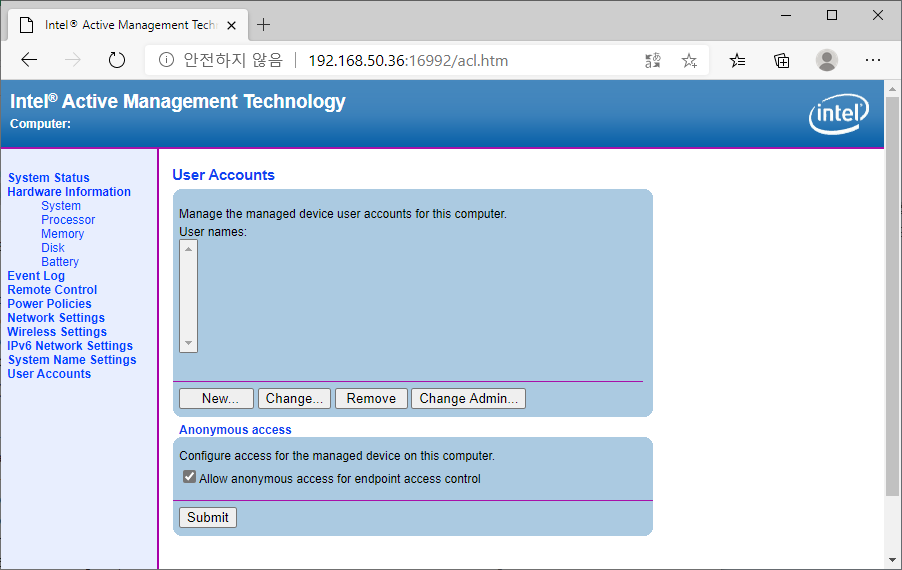Viewport: 902px width, 570px height.
Task: Minimize the browser window
Action: tap(786, 16)
